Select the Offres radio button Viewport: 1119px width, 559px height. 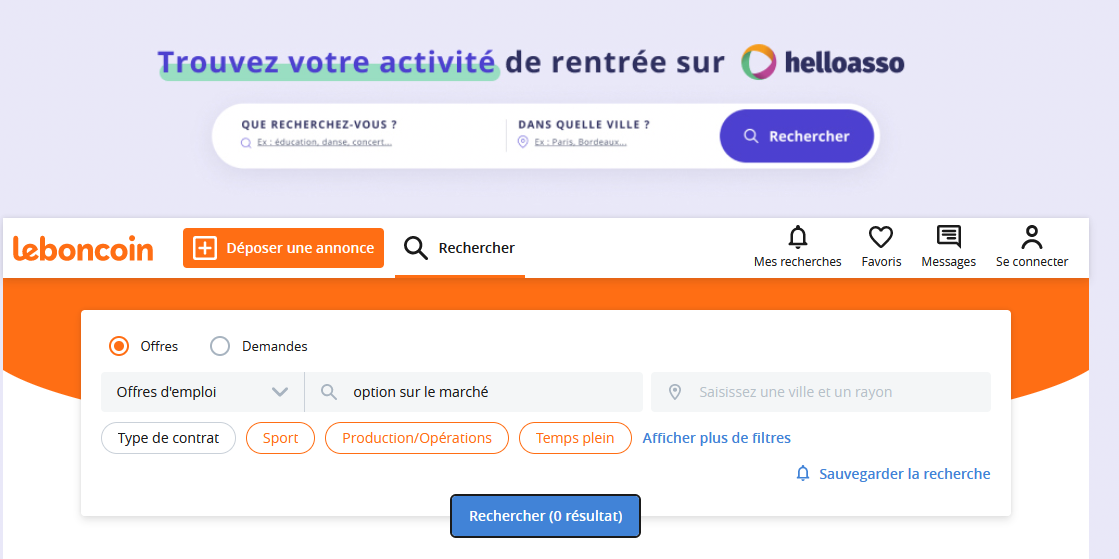coord(119,346)
